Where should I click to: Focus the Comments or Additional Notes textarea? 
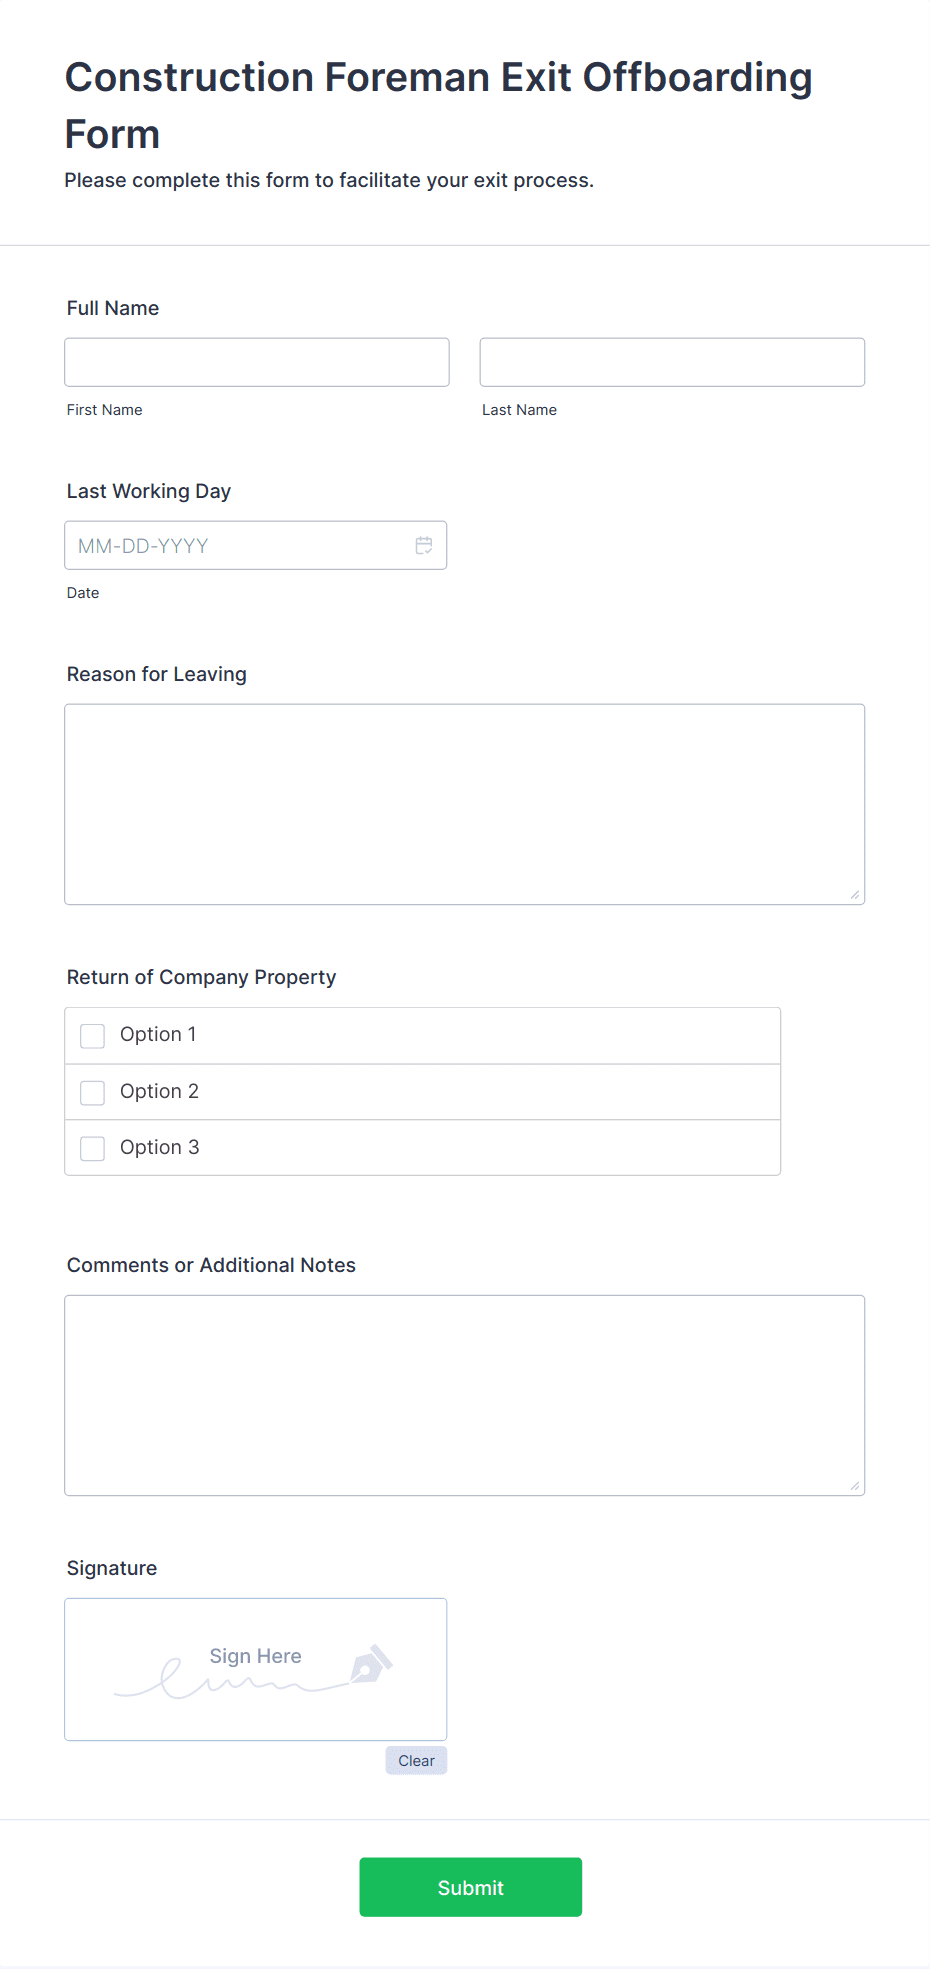(x=465, y=1395)
